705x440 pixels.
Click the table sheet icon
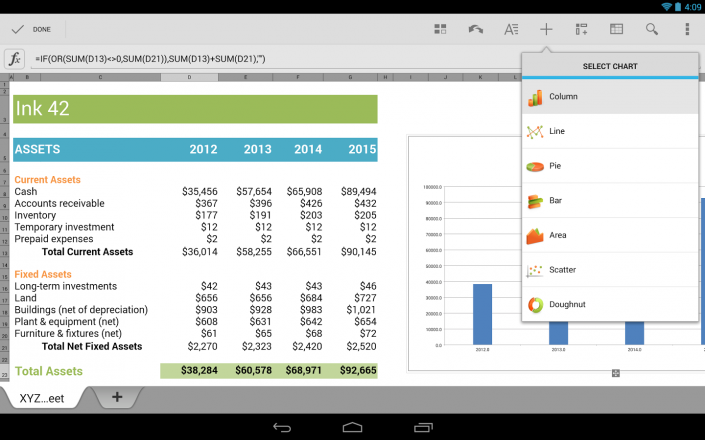(x=616, y=30)
